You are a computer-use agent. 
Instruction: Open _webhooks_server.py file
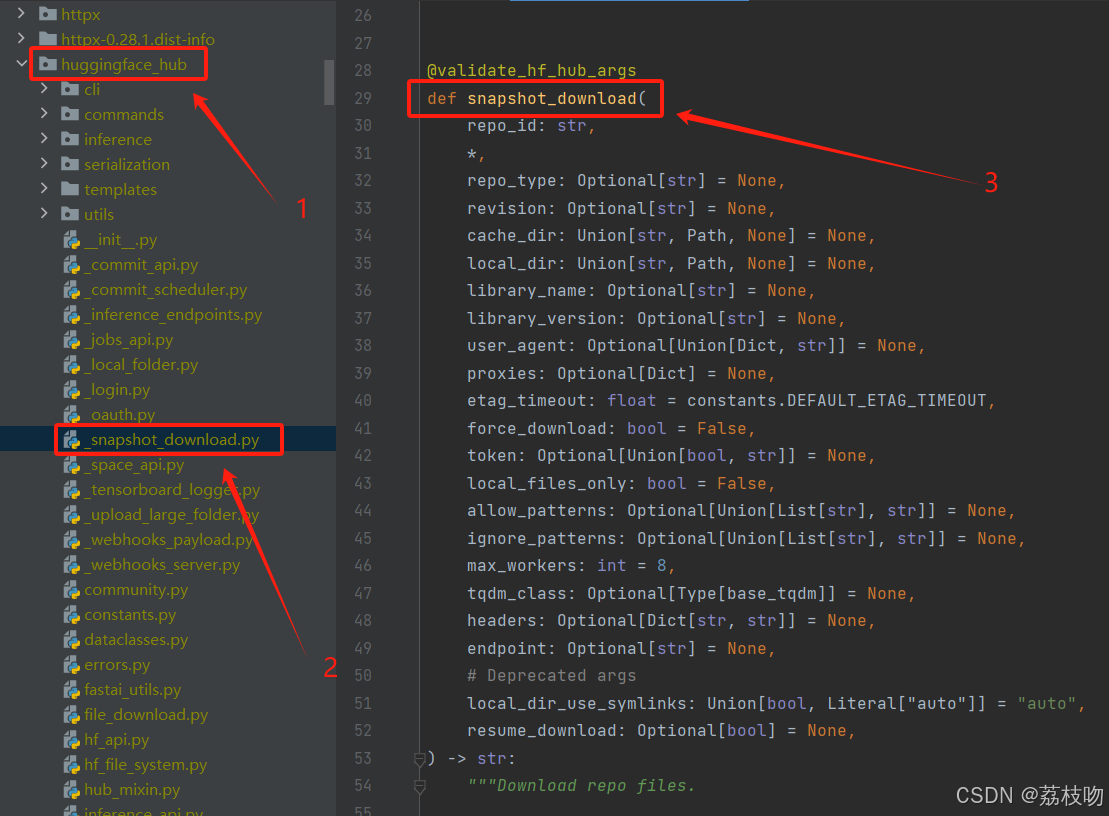tap(162, 565)
